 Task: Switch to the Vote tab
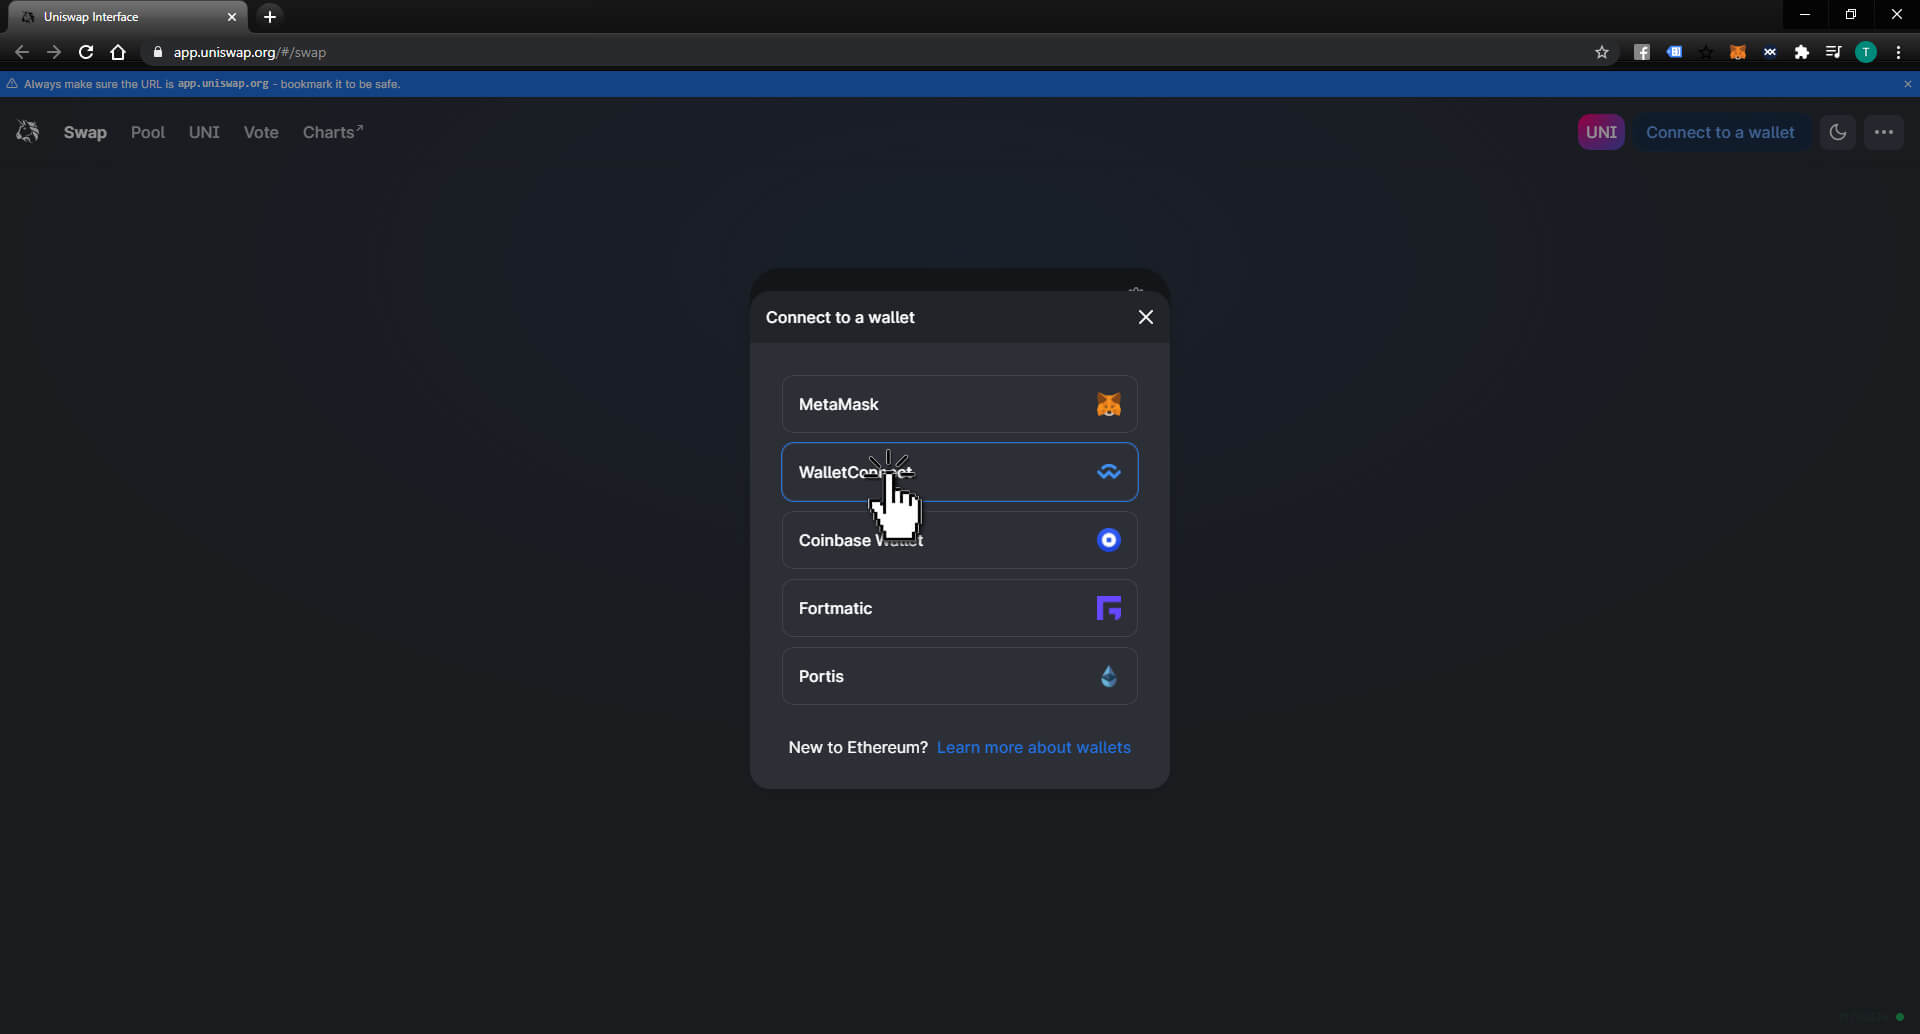click(x=261, y=132)
